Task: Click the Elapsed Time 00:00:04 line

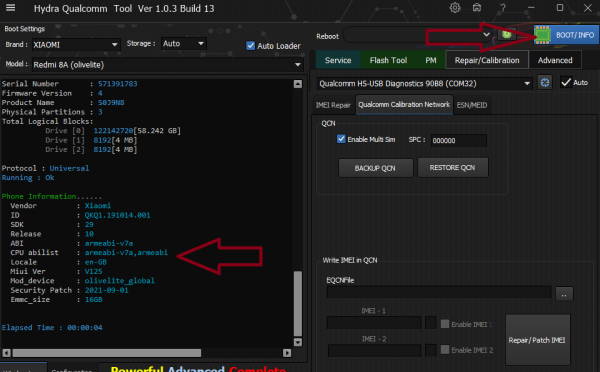Action: (52, 328)
